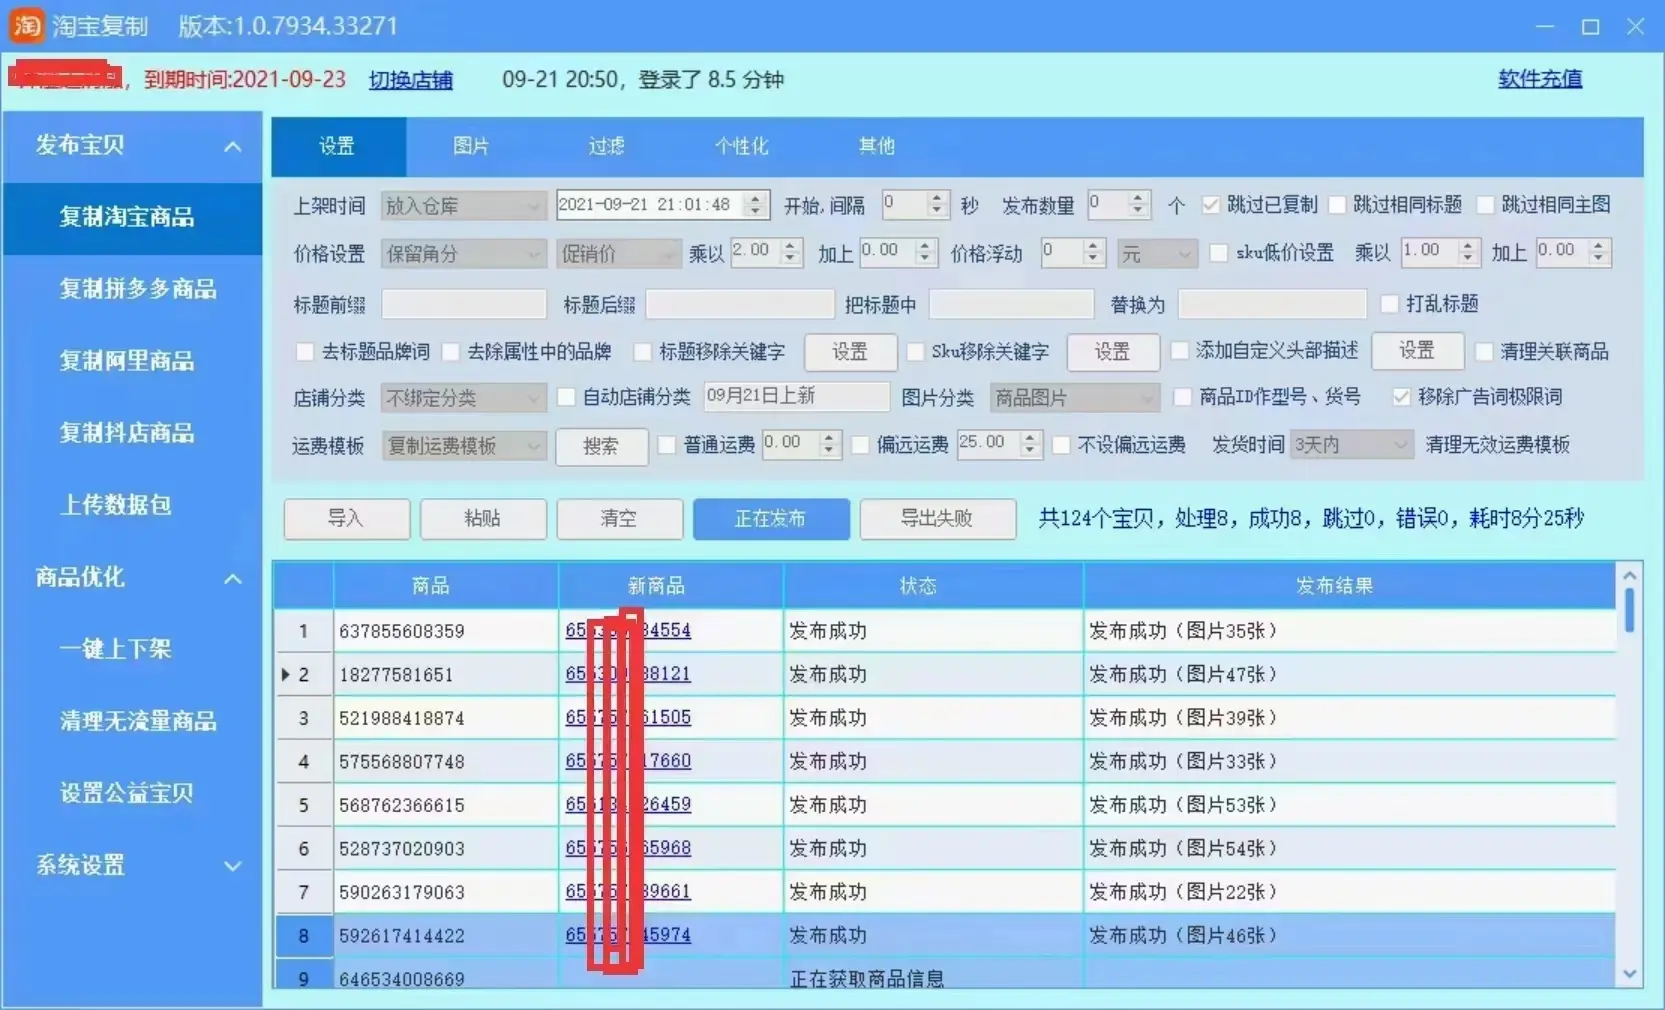Image resolution: width=1665 pixels, height=1010 pixels.
Task: Open the 复制运费模板 dropdown
Action: pyautogui.click(x=464, y=446)
